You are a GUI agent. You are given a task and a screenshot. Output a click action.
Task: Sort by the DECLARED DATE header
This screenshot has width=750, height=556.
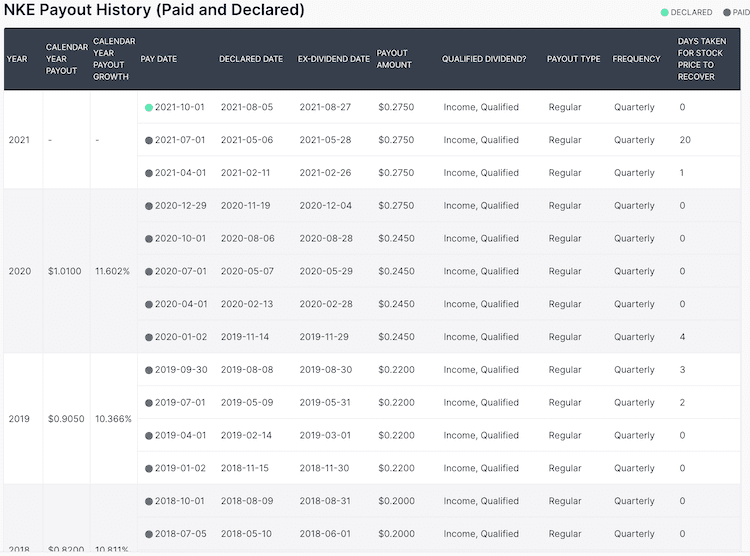coord(251,59)
